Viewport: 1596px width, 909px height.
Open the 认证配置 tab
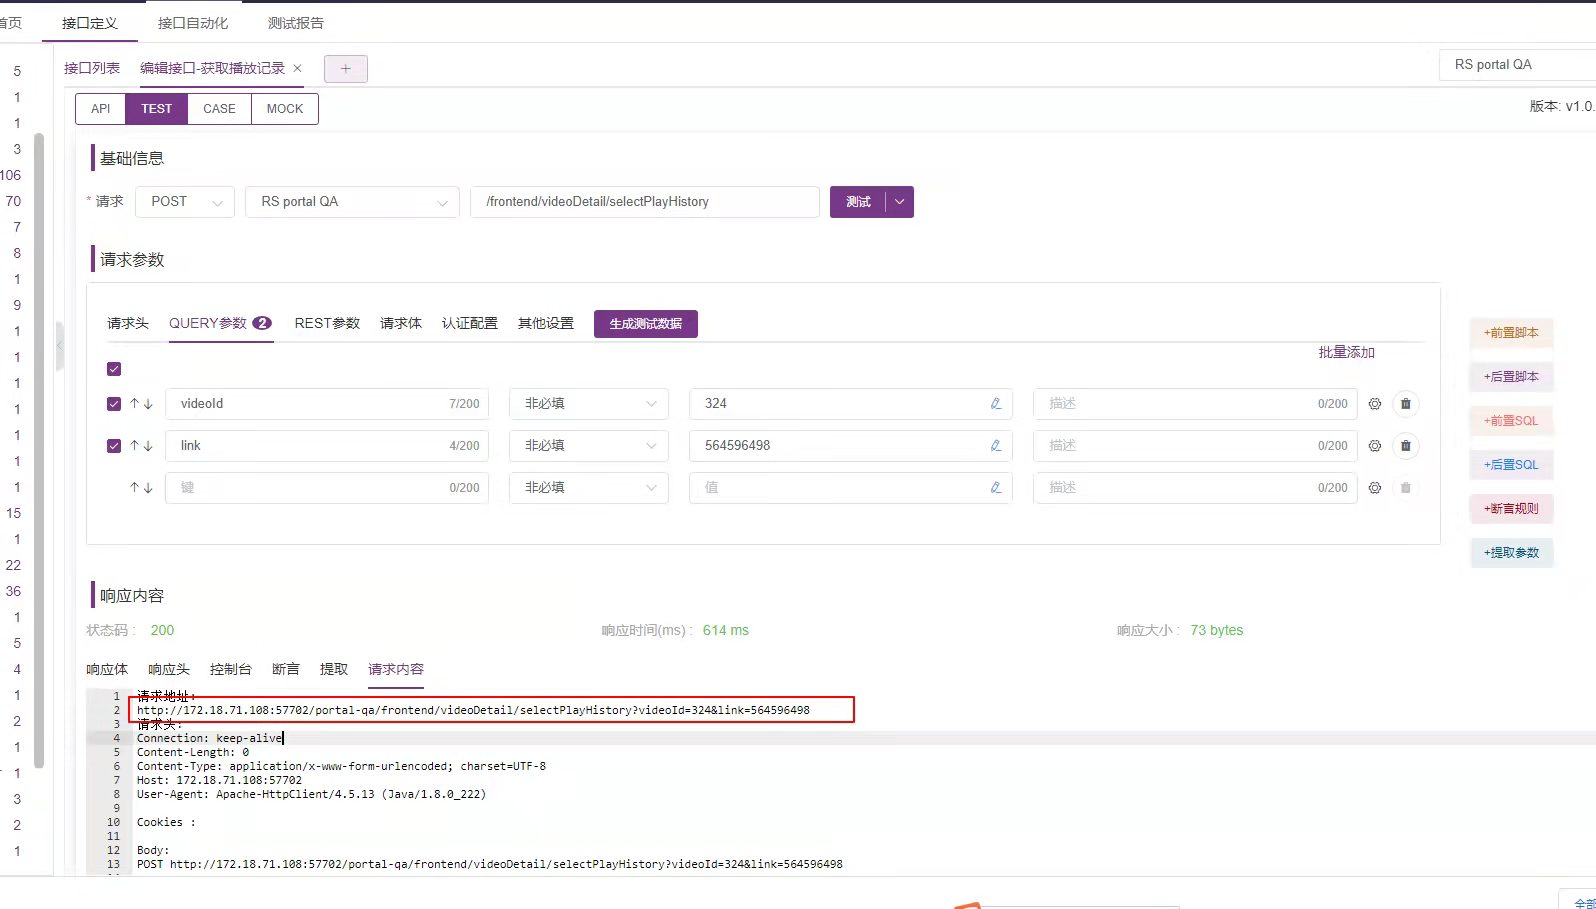point(470,324)
